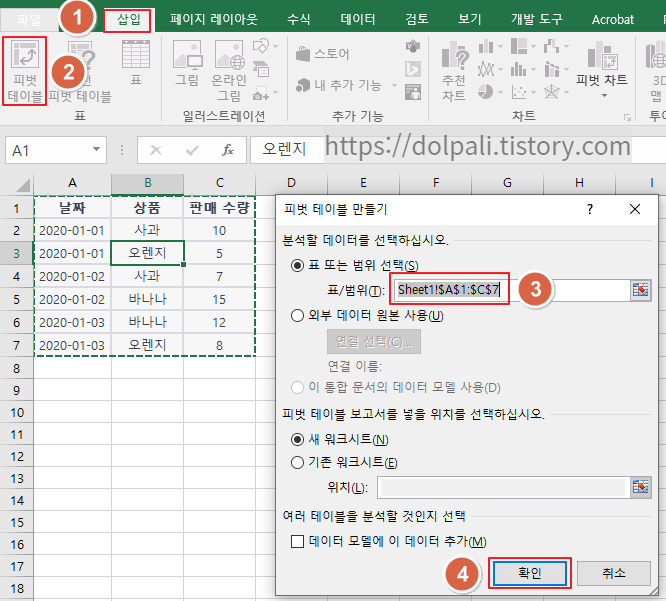Insert a statistic (histogram) chart
Viewport: 666px width, 601px height.
coord(519,69)
